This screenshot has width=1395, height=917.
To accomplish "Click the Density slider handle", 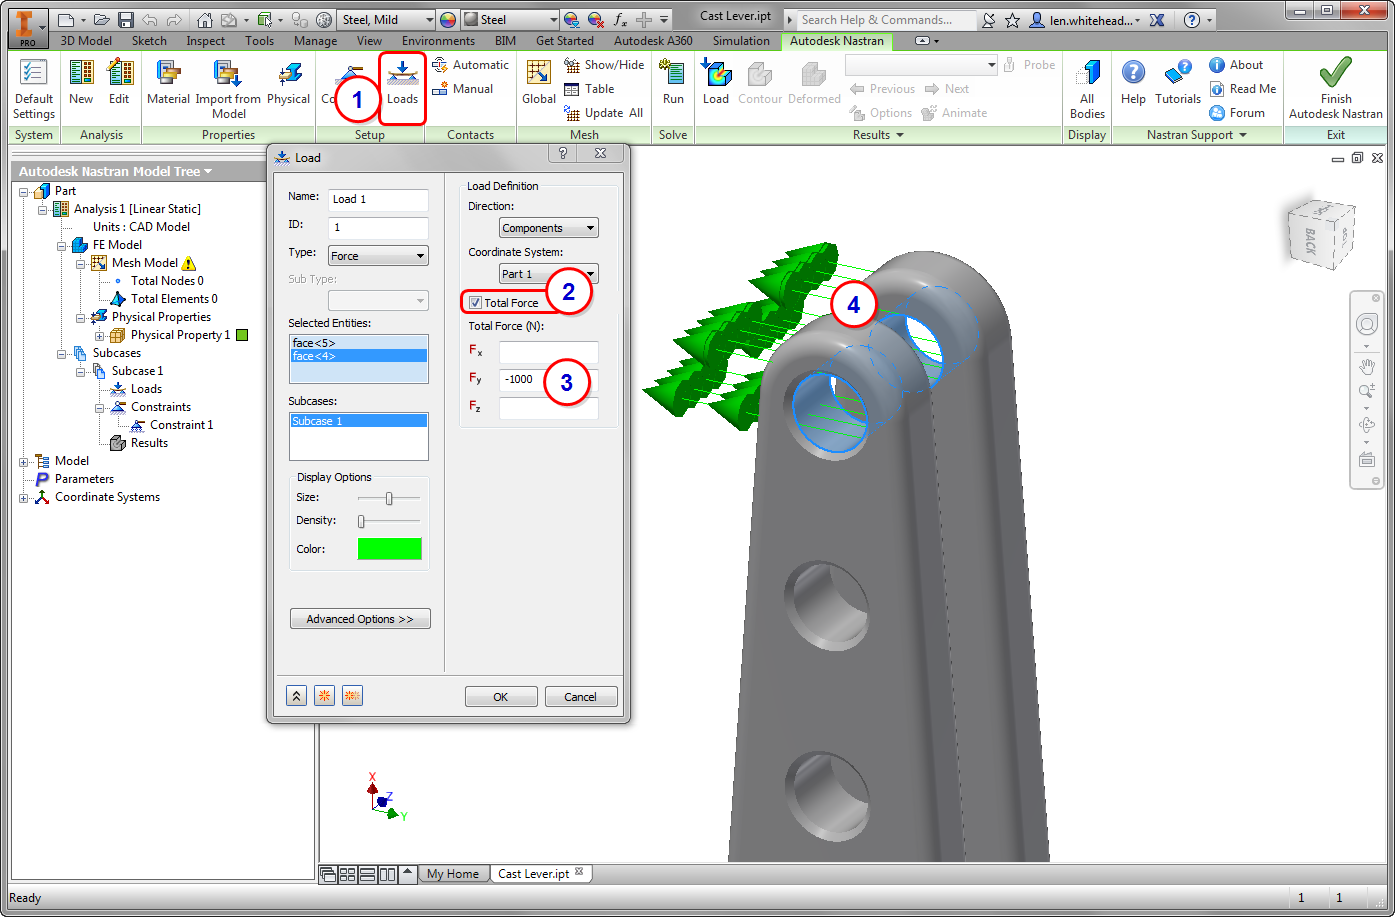I will click(361, 521).
